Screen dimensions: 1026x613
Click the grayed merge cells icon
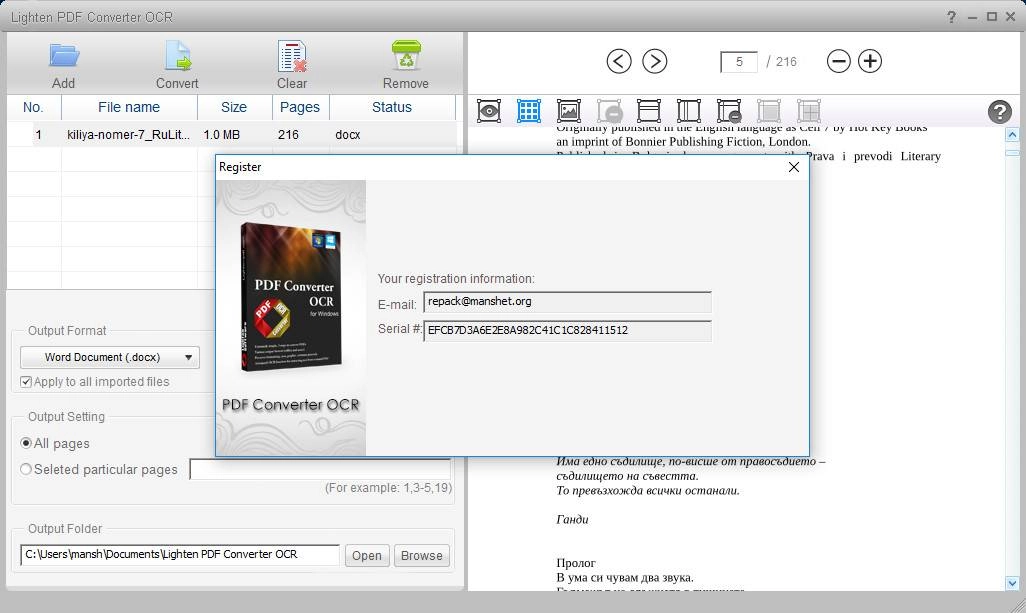coord(769,111)
